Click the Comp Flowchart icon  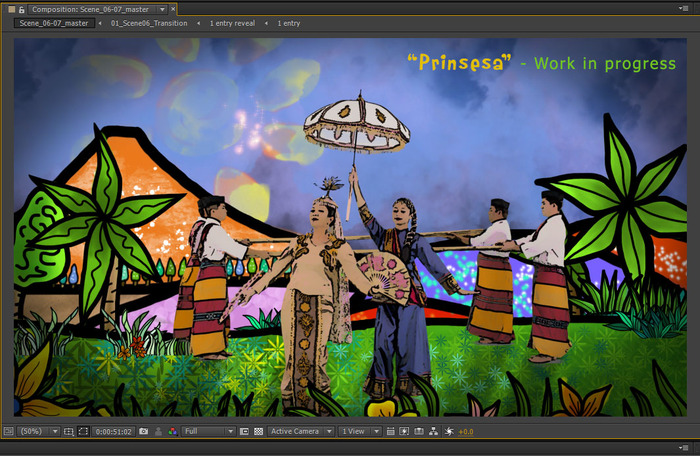pos(433,431)
